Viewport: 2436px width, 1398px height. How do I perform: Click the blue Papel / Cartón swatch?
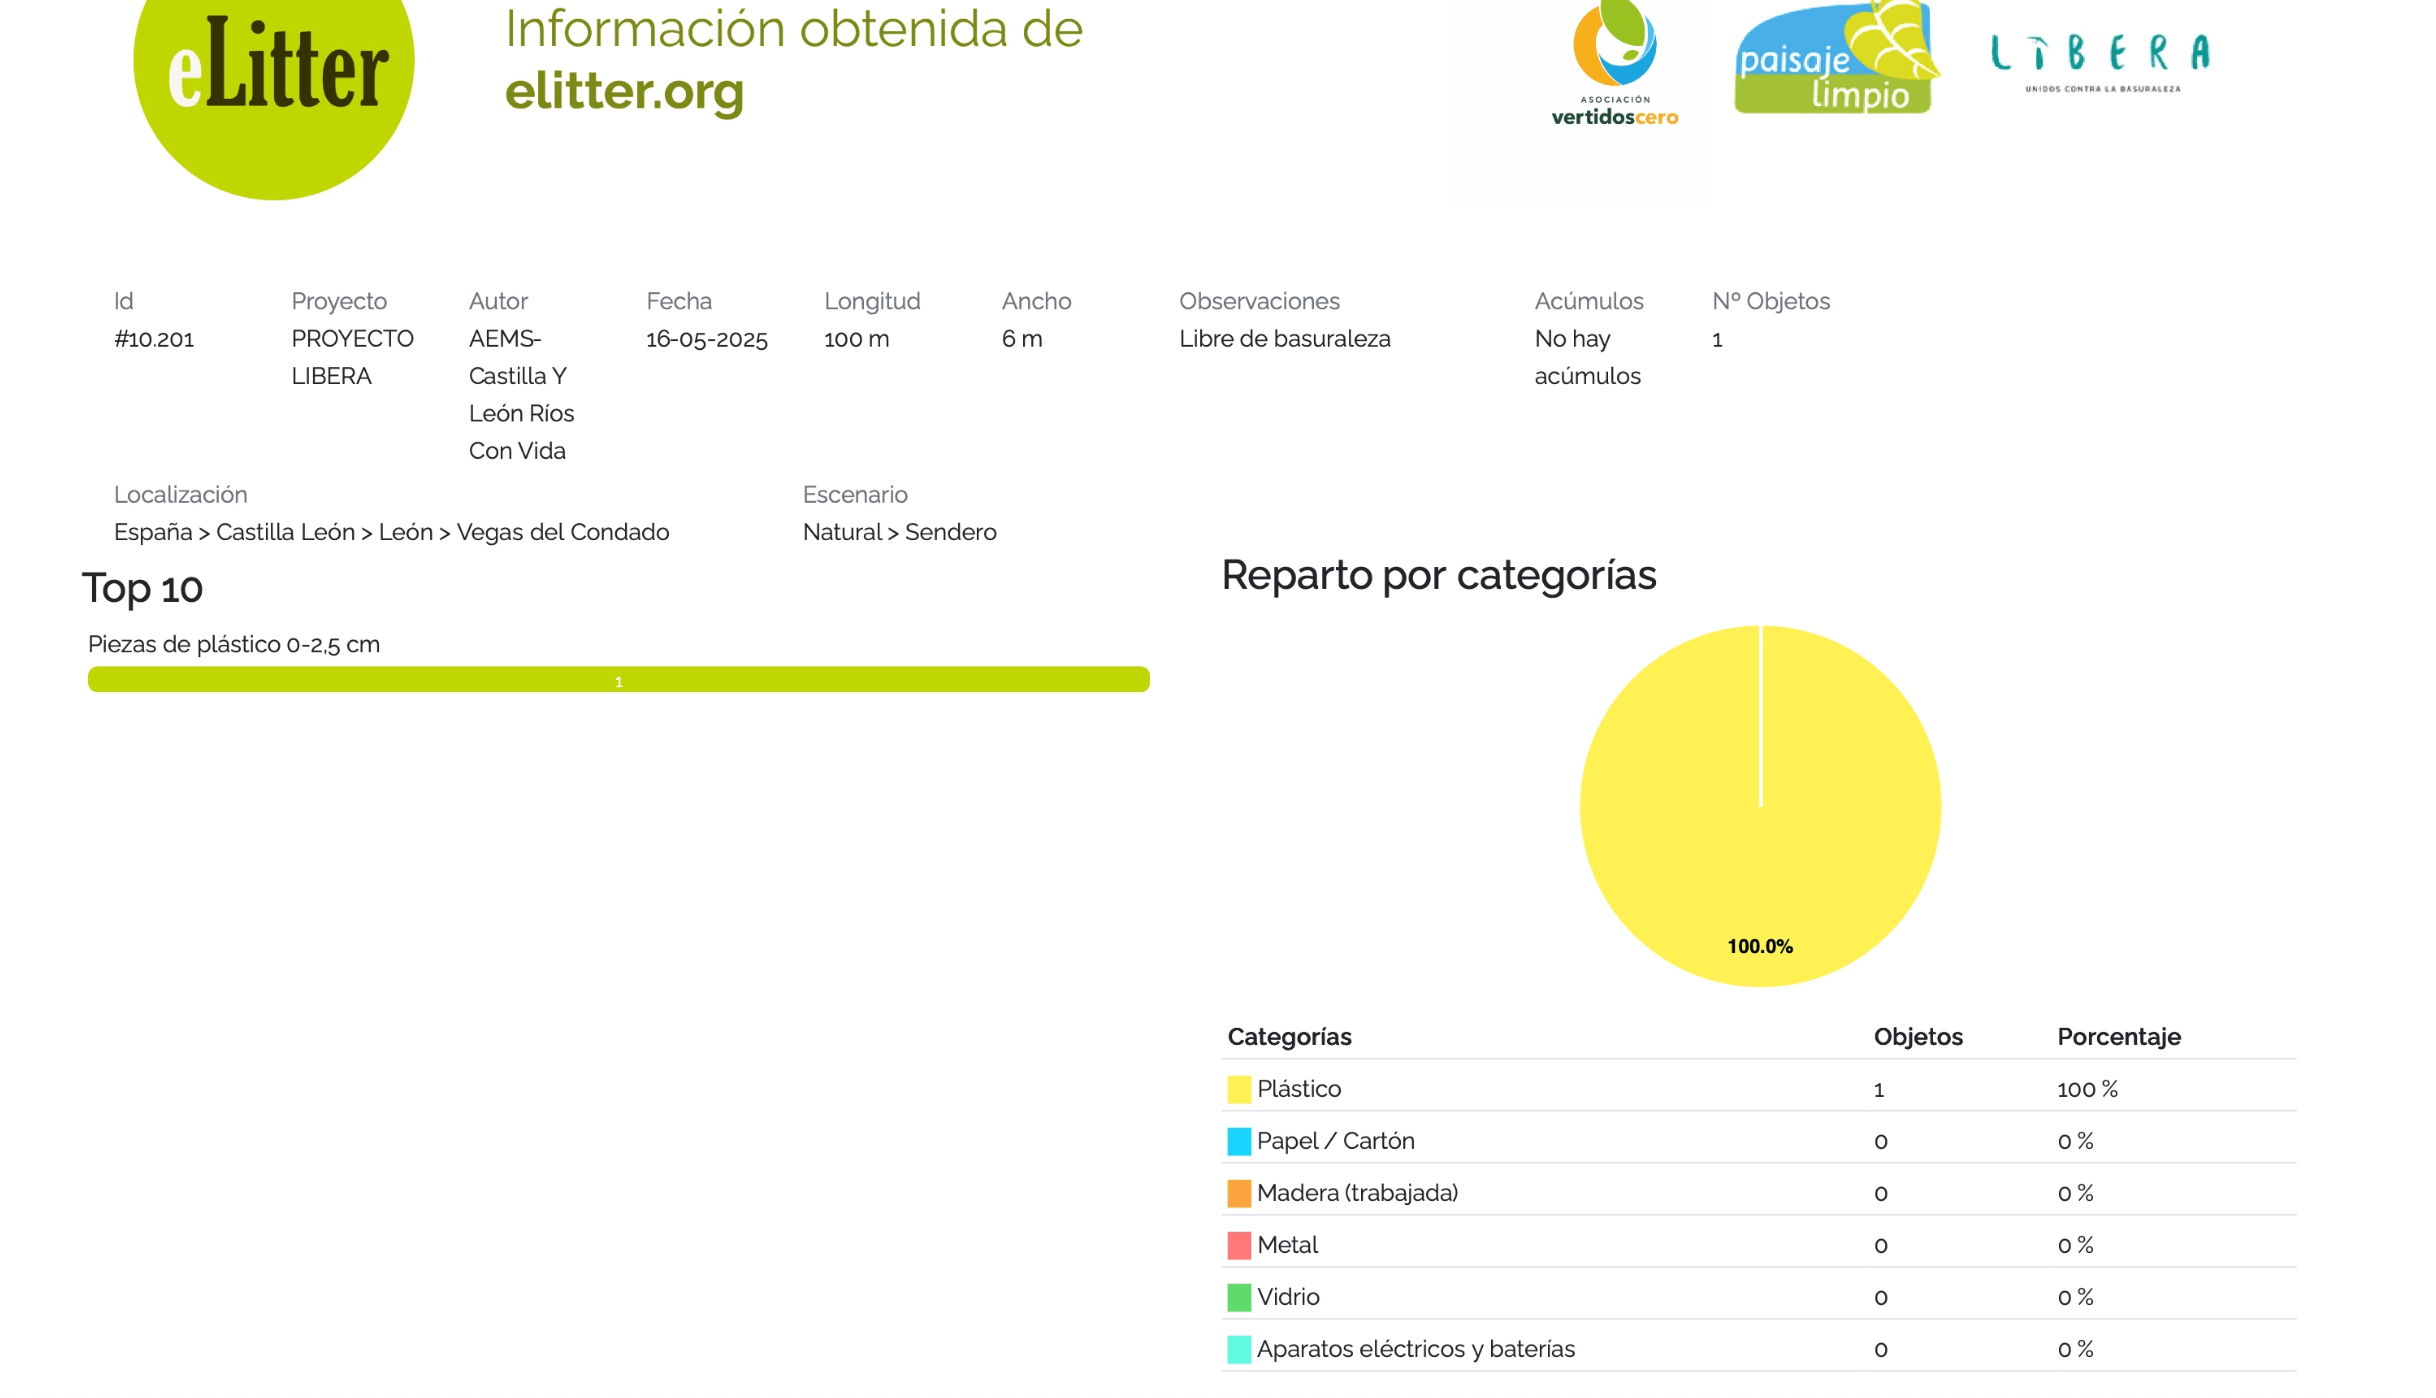click(x=1238, y=1141)
